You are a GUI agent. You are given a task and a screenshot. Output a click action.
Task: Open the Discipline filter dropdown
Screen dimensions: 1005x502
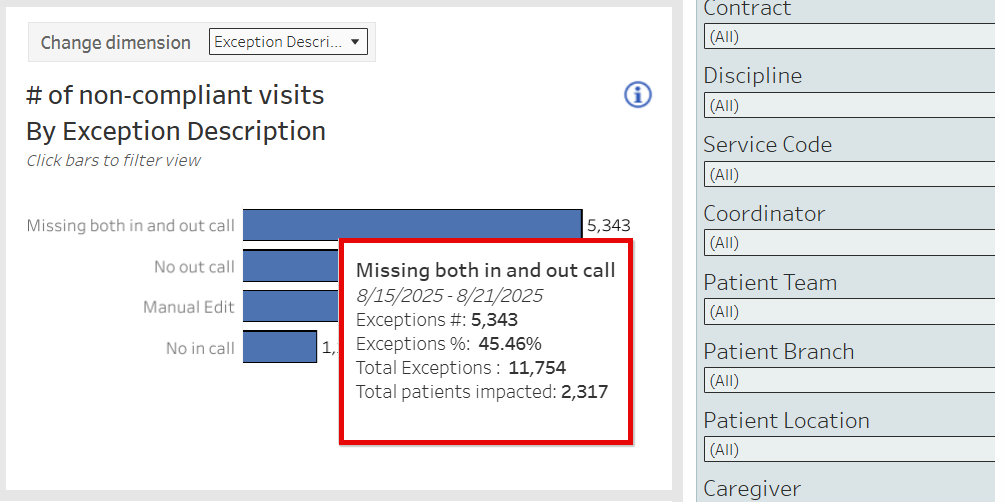(850, 105)
